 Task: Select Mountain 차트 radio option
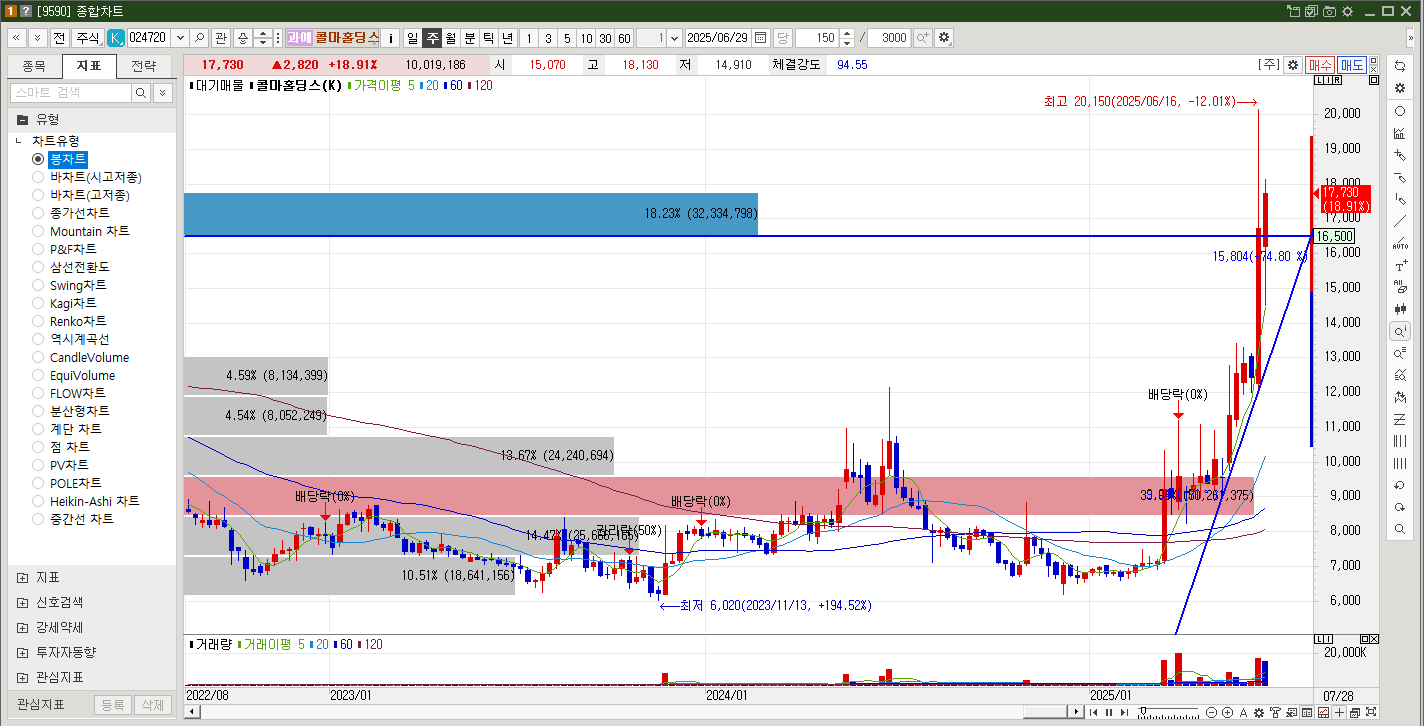pyautogui.click(x=38, y=231)
